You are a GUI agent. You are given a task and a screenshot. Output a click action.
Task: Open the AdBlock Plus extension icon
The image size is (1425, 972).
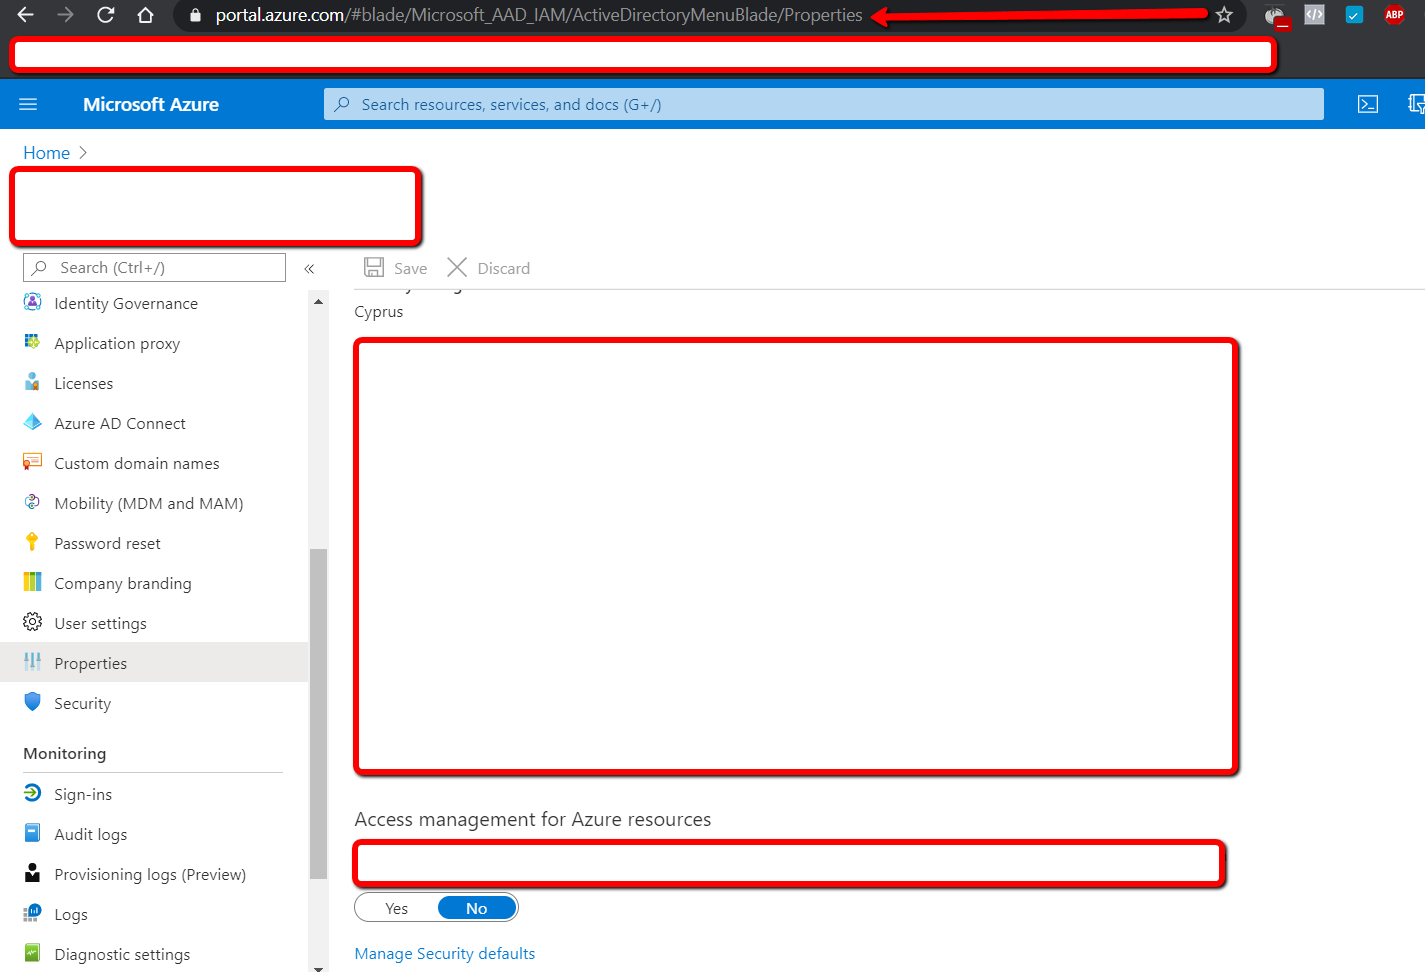tap(1394, 15)
